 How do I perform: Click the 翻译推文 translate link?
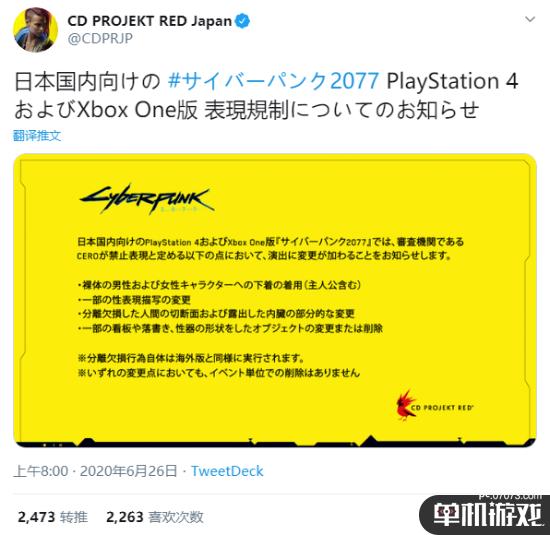37,136
